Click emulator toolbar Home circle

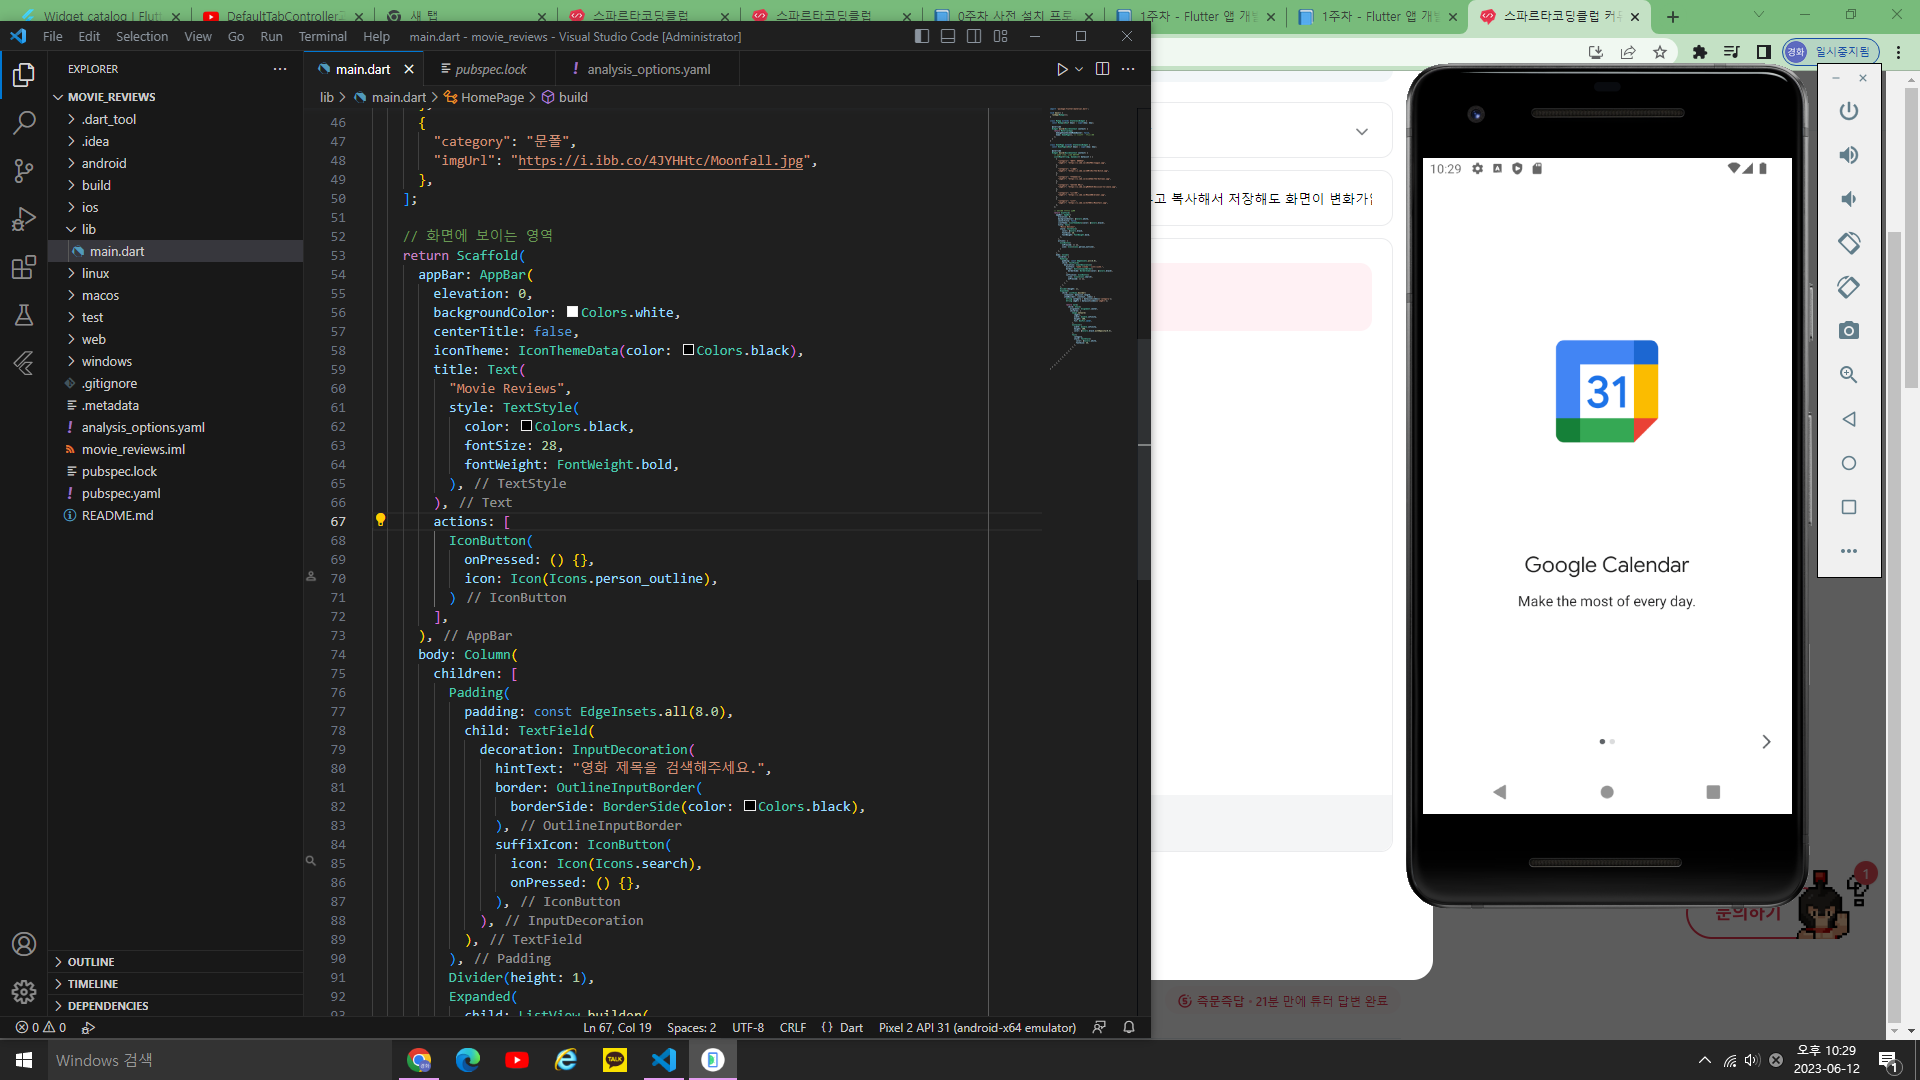[1849, 463]
